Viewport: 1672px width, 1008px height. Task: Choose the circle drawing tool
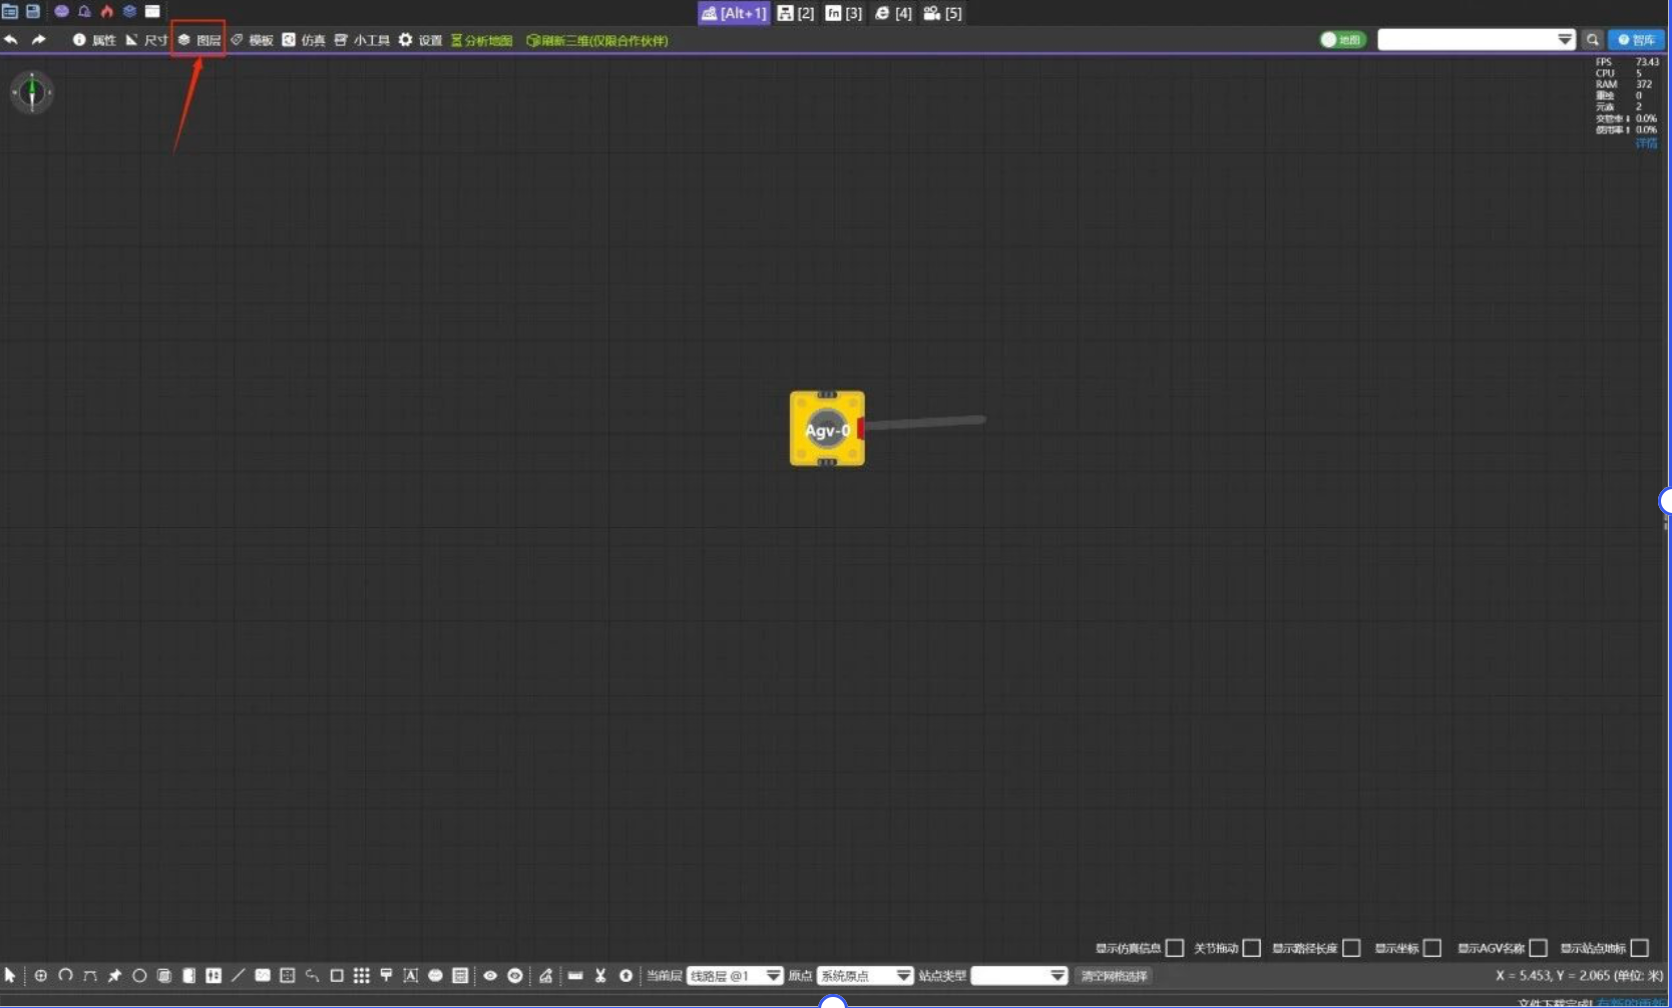tap(139, 975)
